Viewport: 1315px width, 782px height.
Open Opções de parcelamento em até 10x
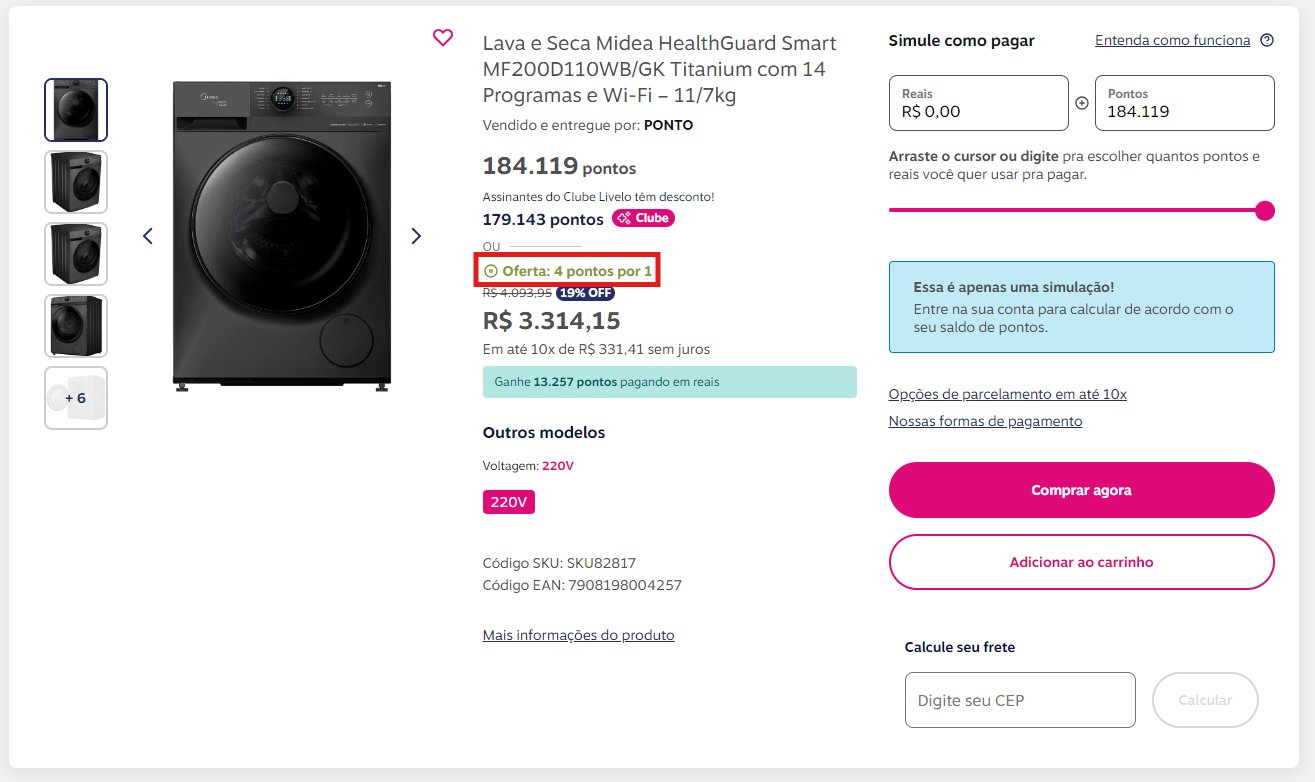pyautogui.click(x=1008, y=394)
